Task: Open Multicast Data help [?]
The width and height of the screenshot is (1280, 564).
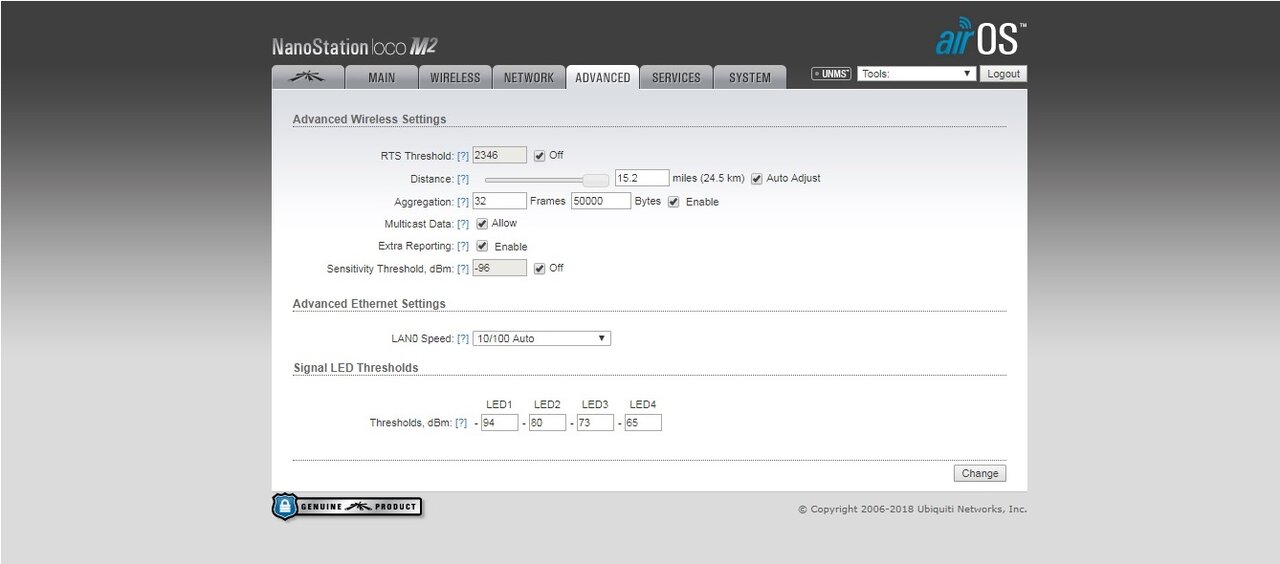Action: 463,224
